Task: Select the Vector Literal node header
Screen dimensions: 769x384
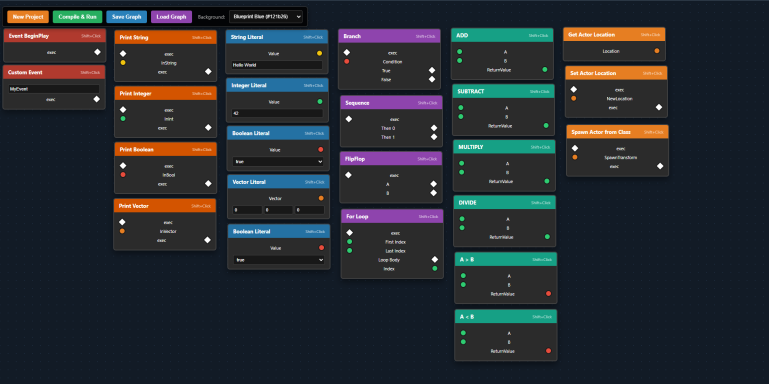Action: tap(279, 182)
